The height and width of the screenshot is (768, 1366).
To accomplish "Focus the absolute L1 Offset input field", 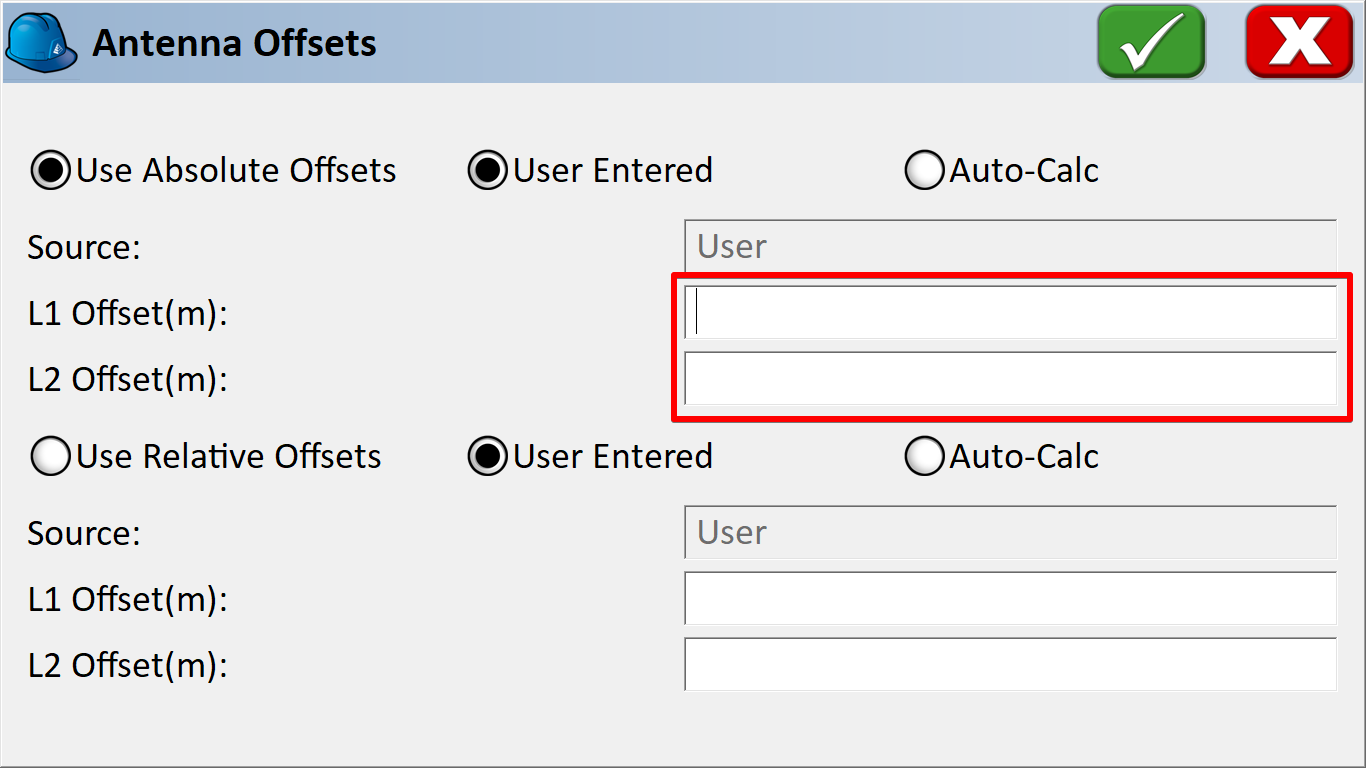I will pos(1010,312).
